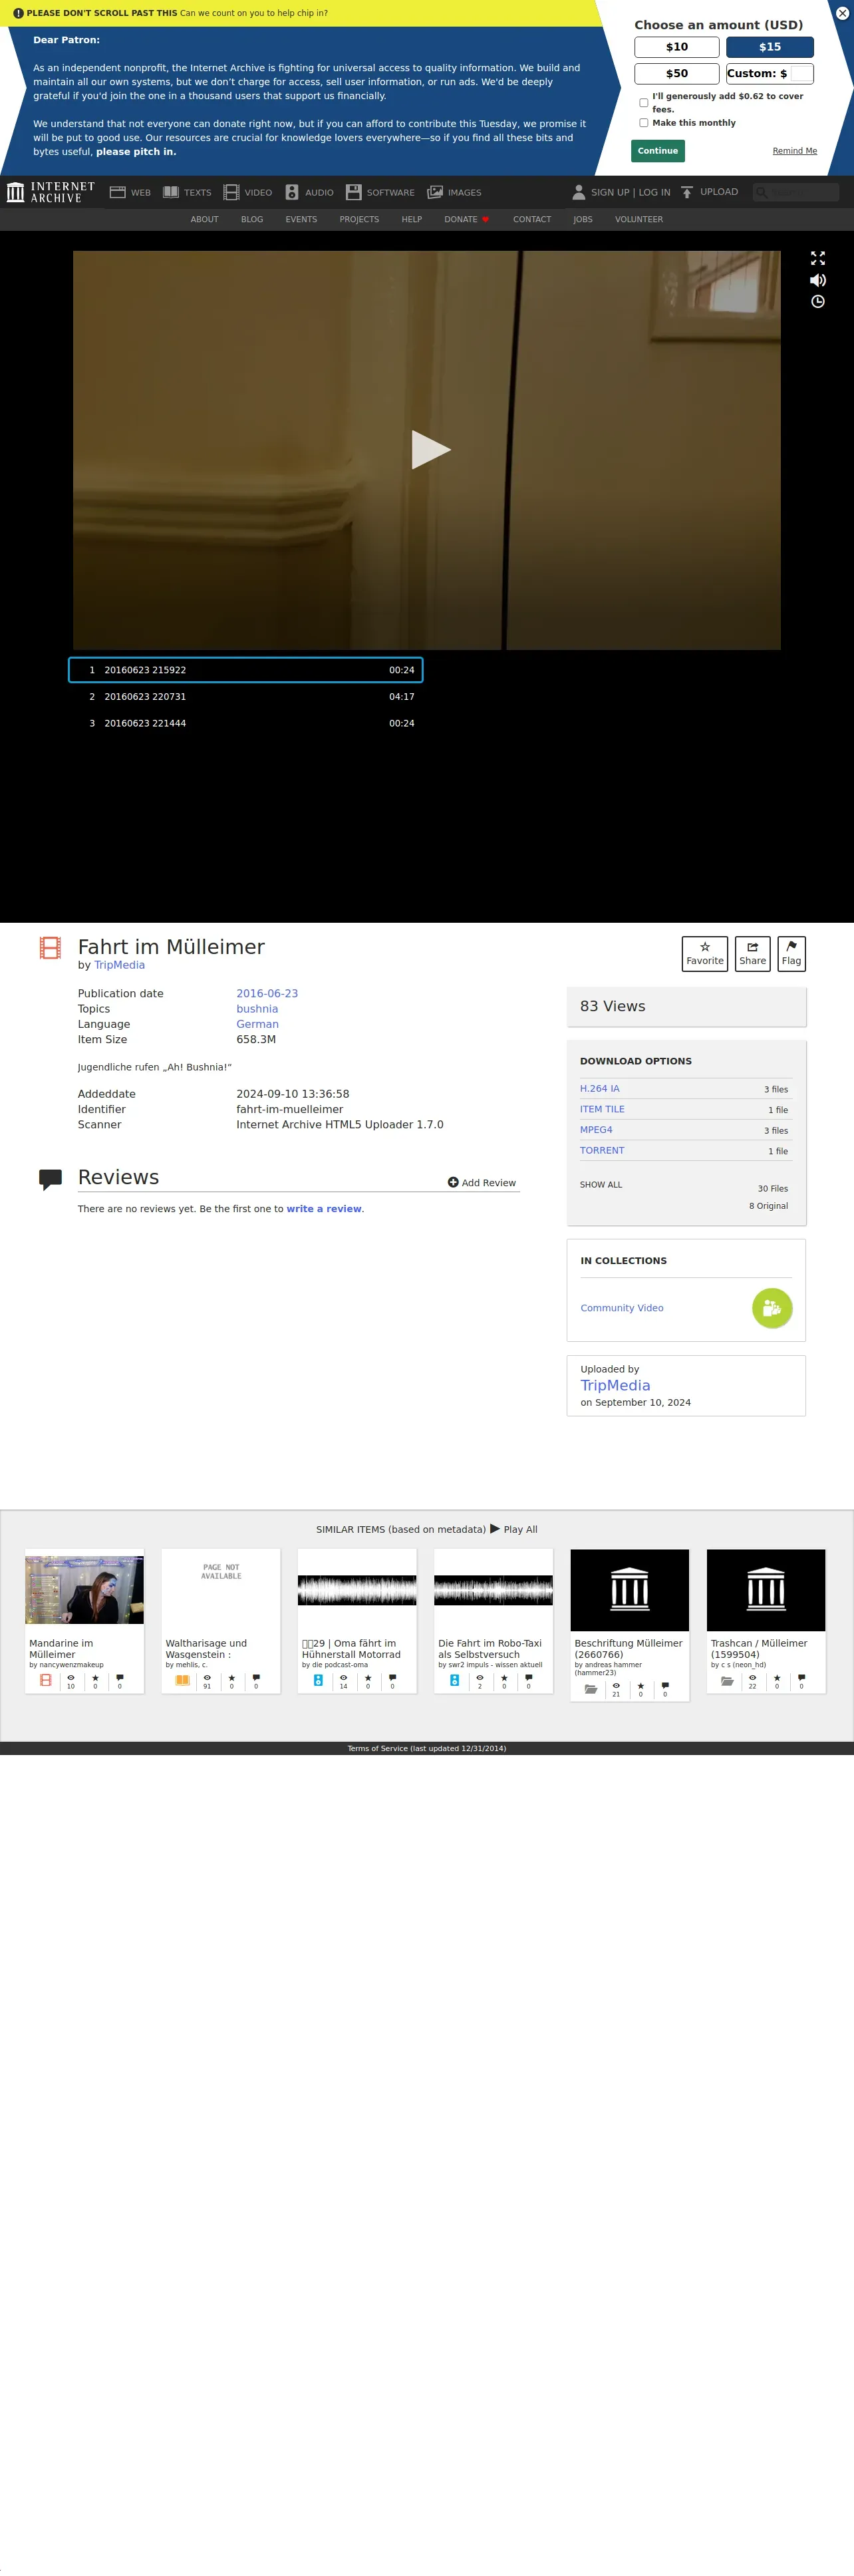Open the Mandarine im Mülleimer thumbnail

[x=84, y=1590]
